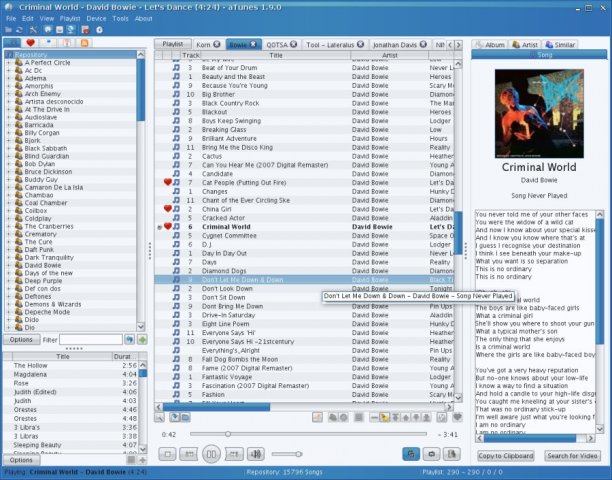Open the Playlist menu
Image resolution: width=612 pixels, height=480 pixels.
tap(70, 18)
